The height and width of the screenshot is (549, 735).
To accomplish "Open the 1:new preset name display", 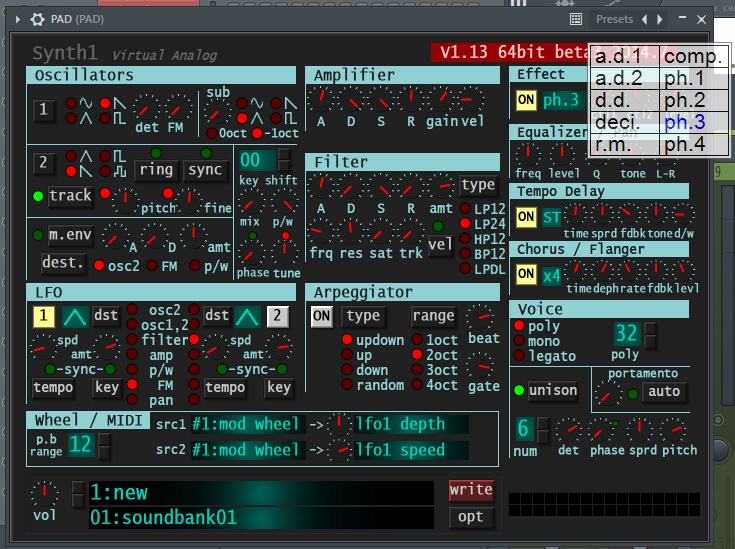I will coord(261,493).
